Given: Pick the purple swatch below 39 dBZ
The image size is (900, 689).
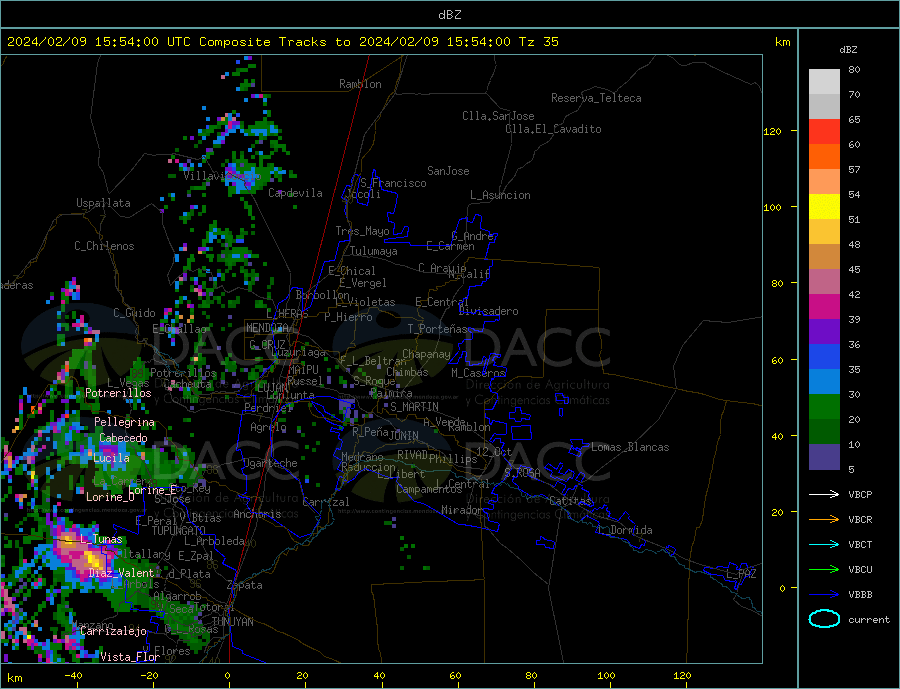Looking at the screenshot, I should (824, 332).
